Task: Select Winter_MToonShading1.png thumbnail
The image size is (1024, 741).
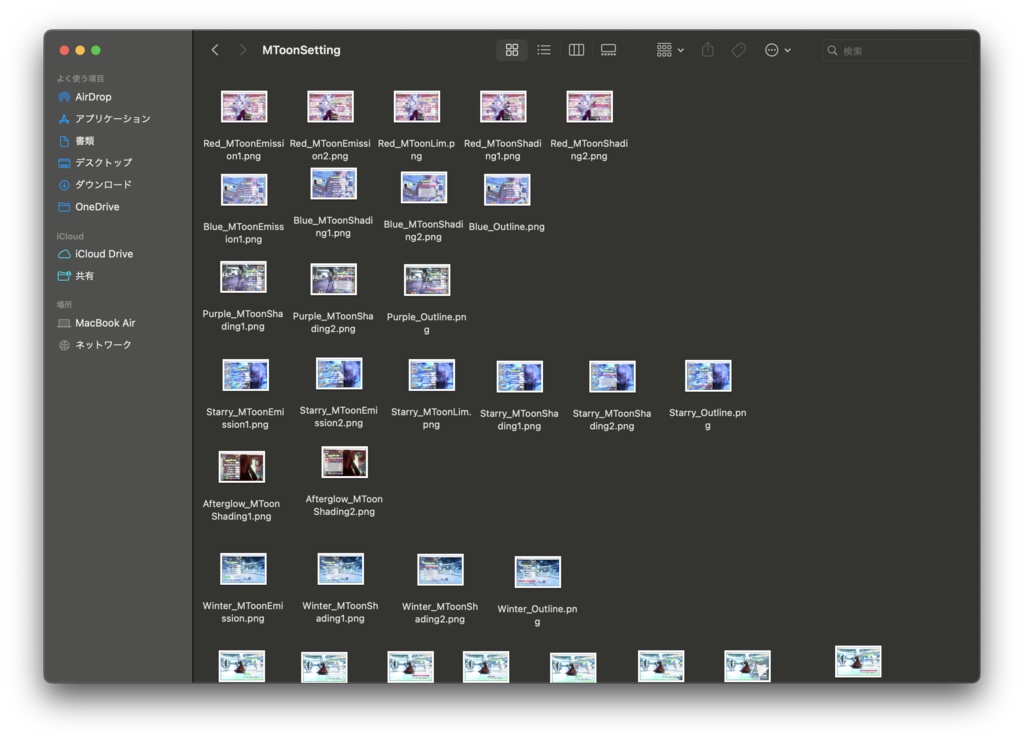Action: 340,569
